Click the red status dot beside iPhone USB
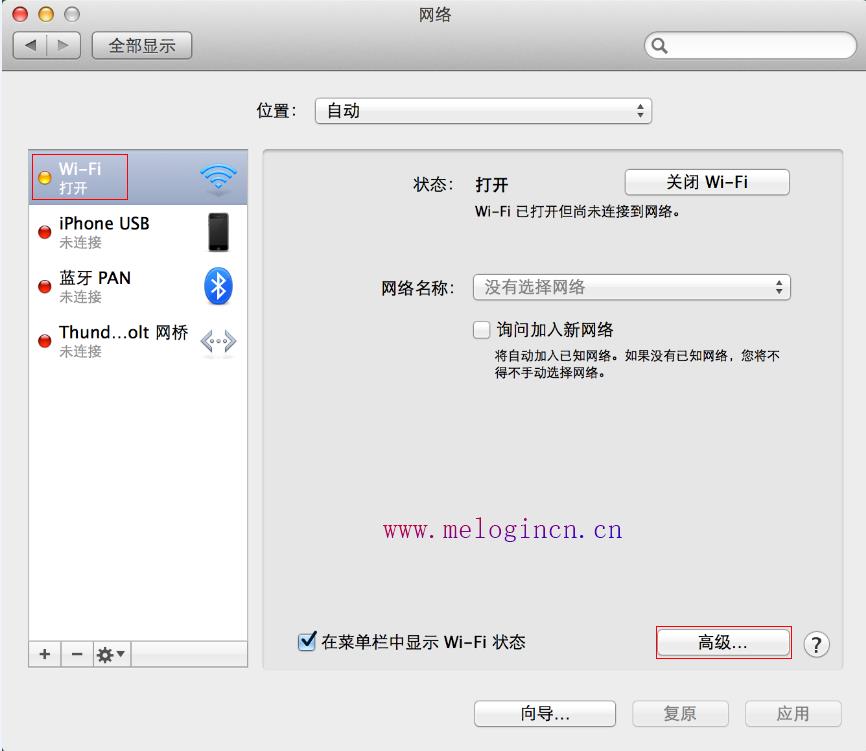 [44, 232]
